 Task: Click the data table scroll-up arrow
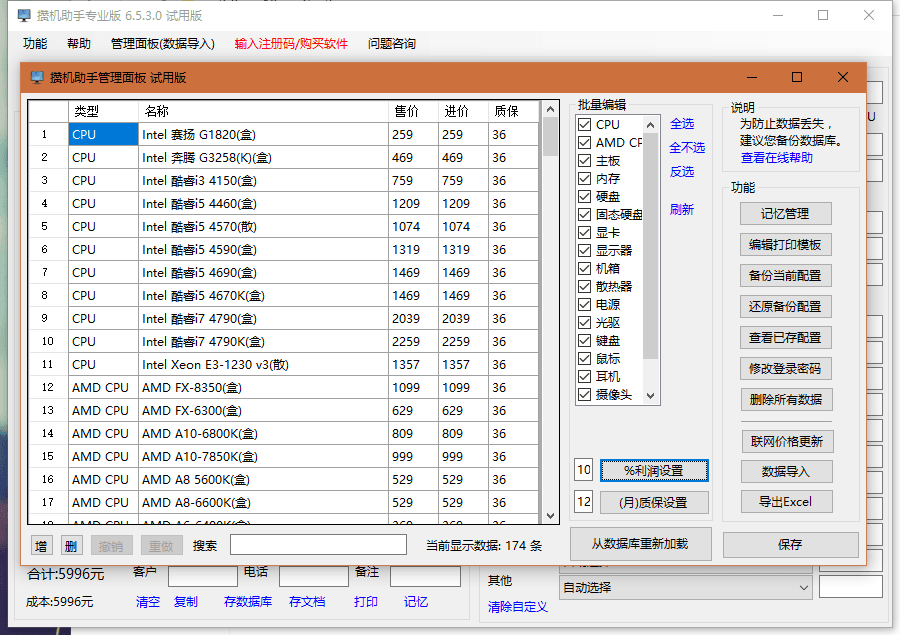[550, 109]
